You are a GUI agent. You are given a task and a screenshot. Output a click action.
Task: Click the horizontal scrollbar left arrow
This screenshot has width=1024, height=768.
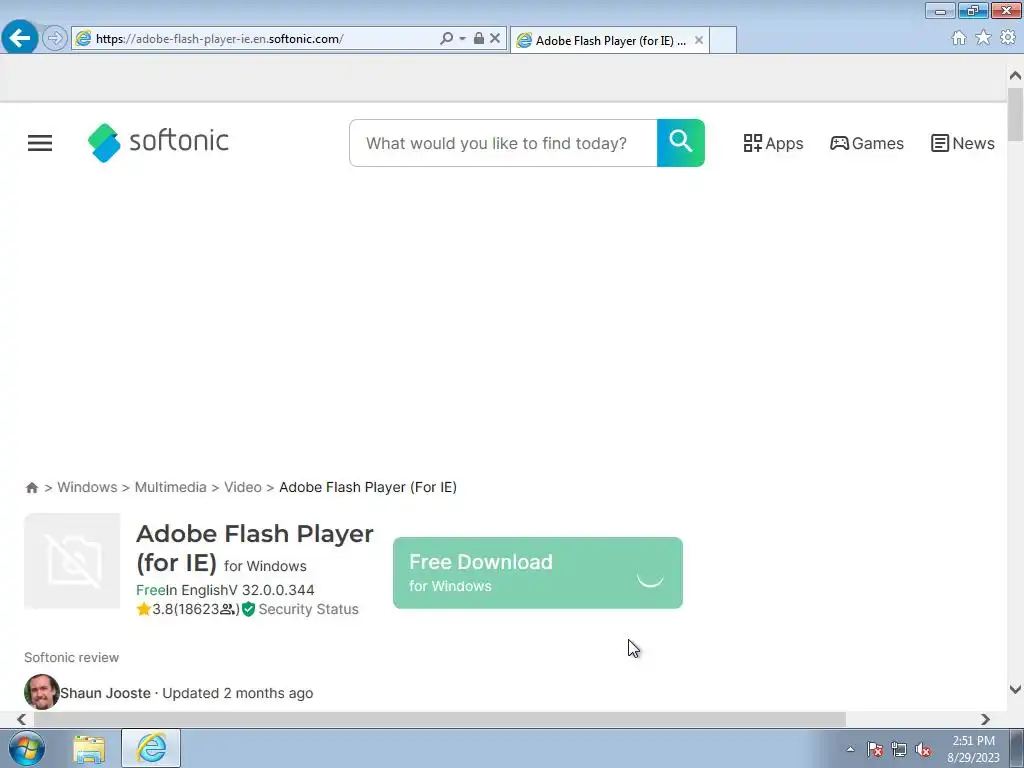click(x=22, y=719)
